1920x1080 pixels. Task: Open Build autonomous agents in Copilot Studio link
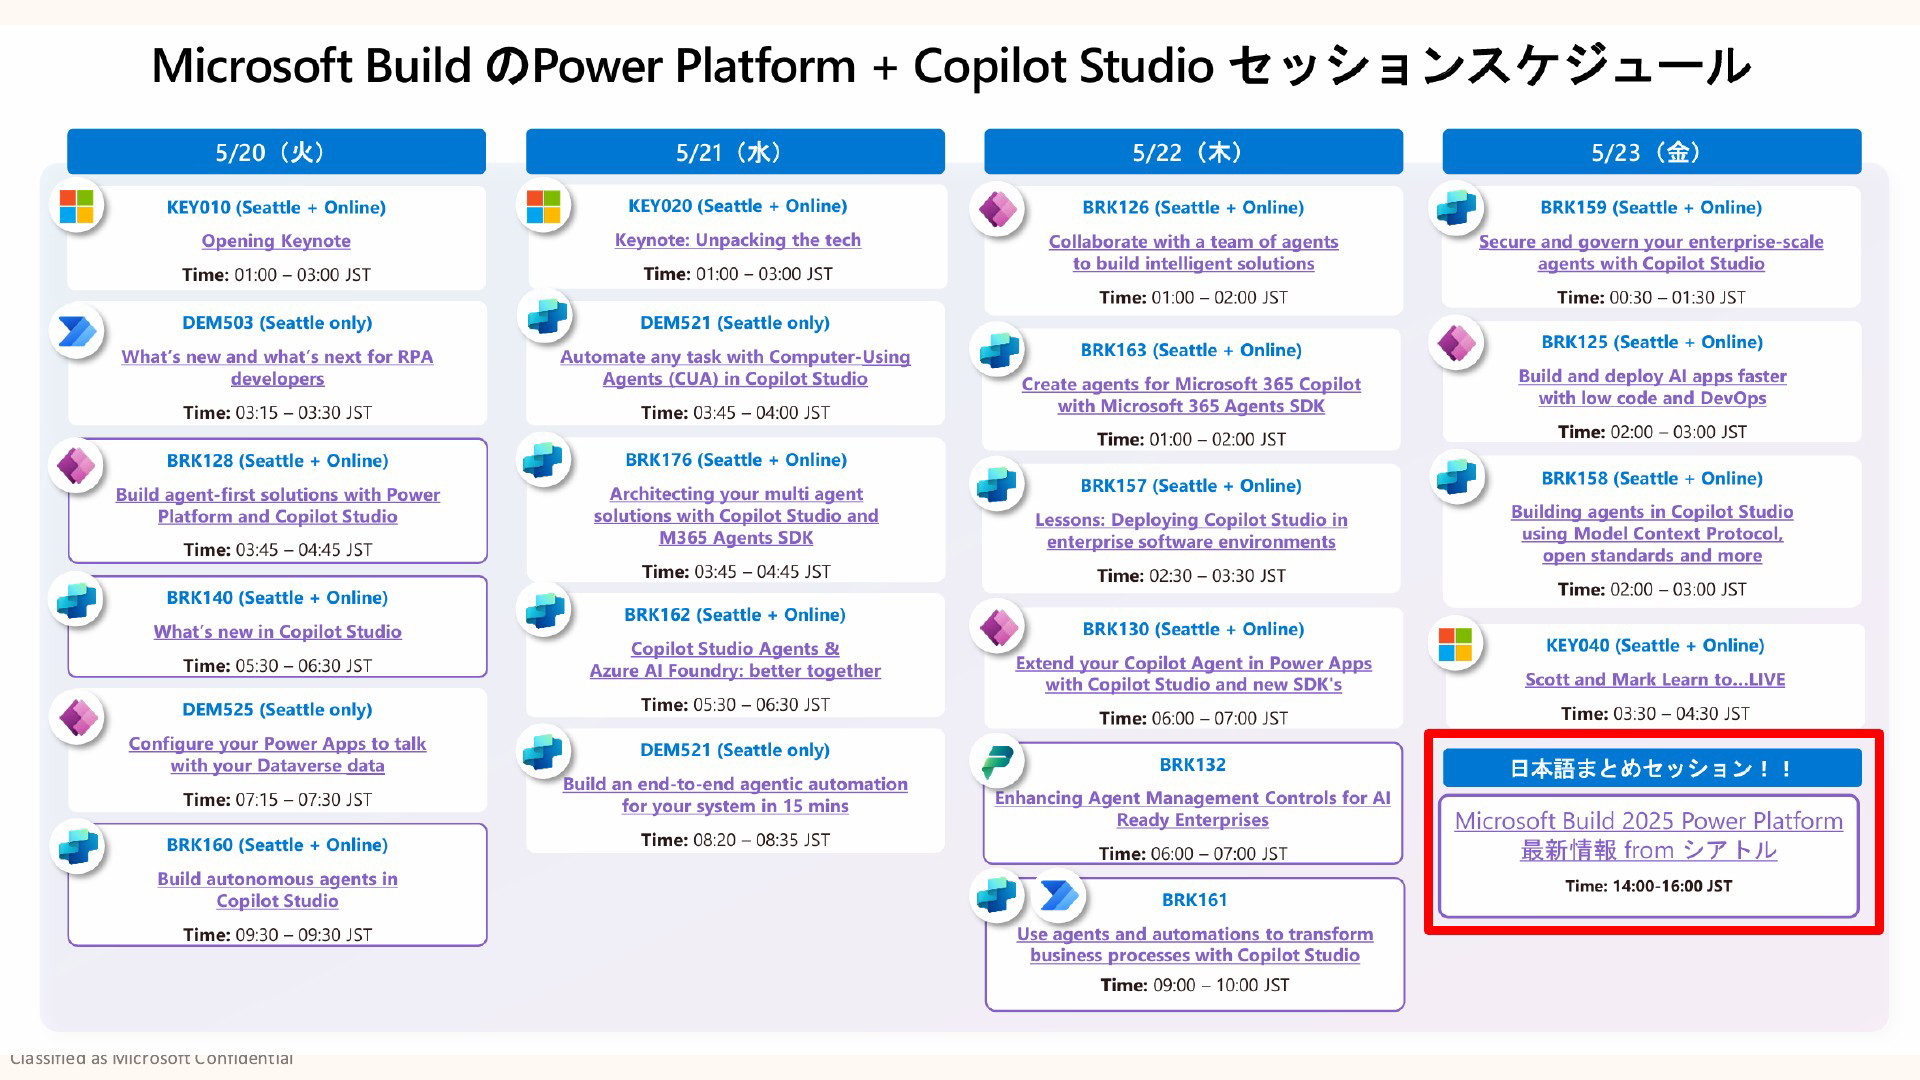277,890
